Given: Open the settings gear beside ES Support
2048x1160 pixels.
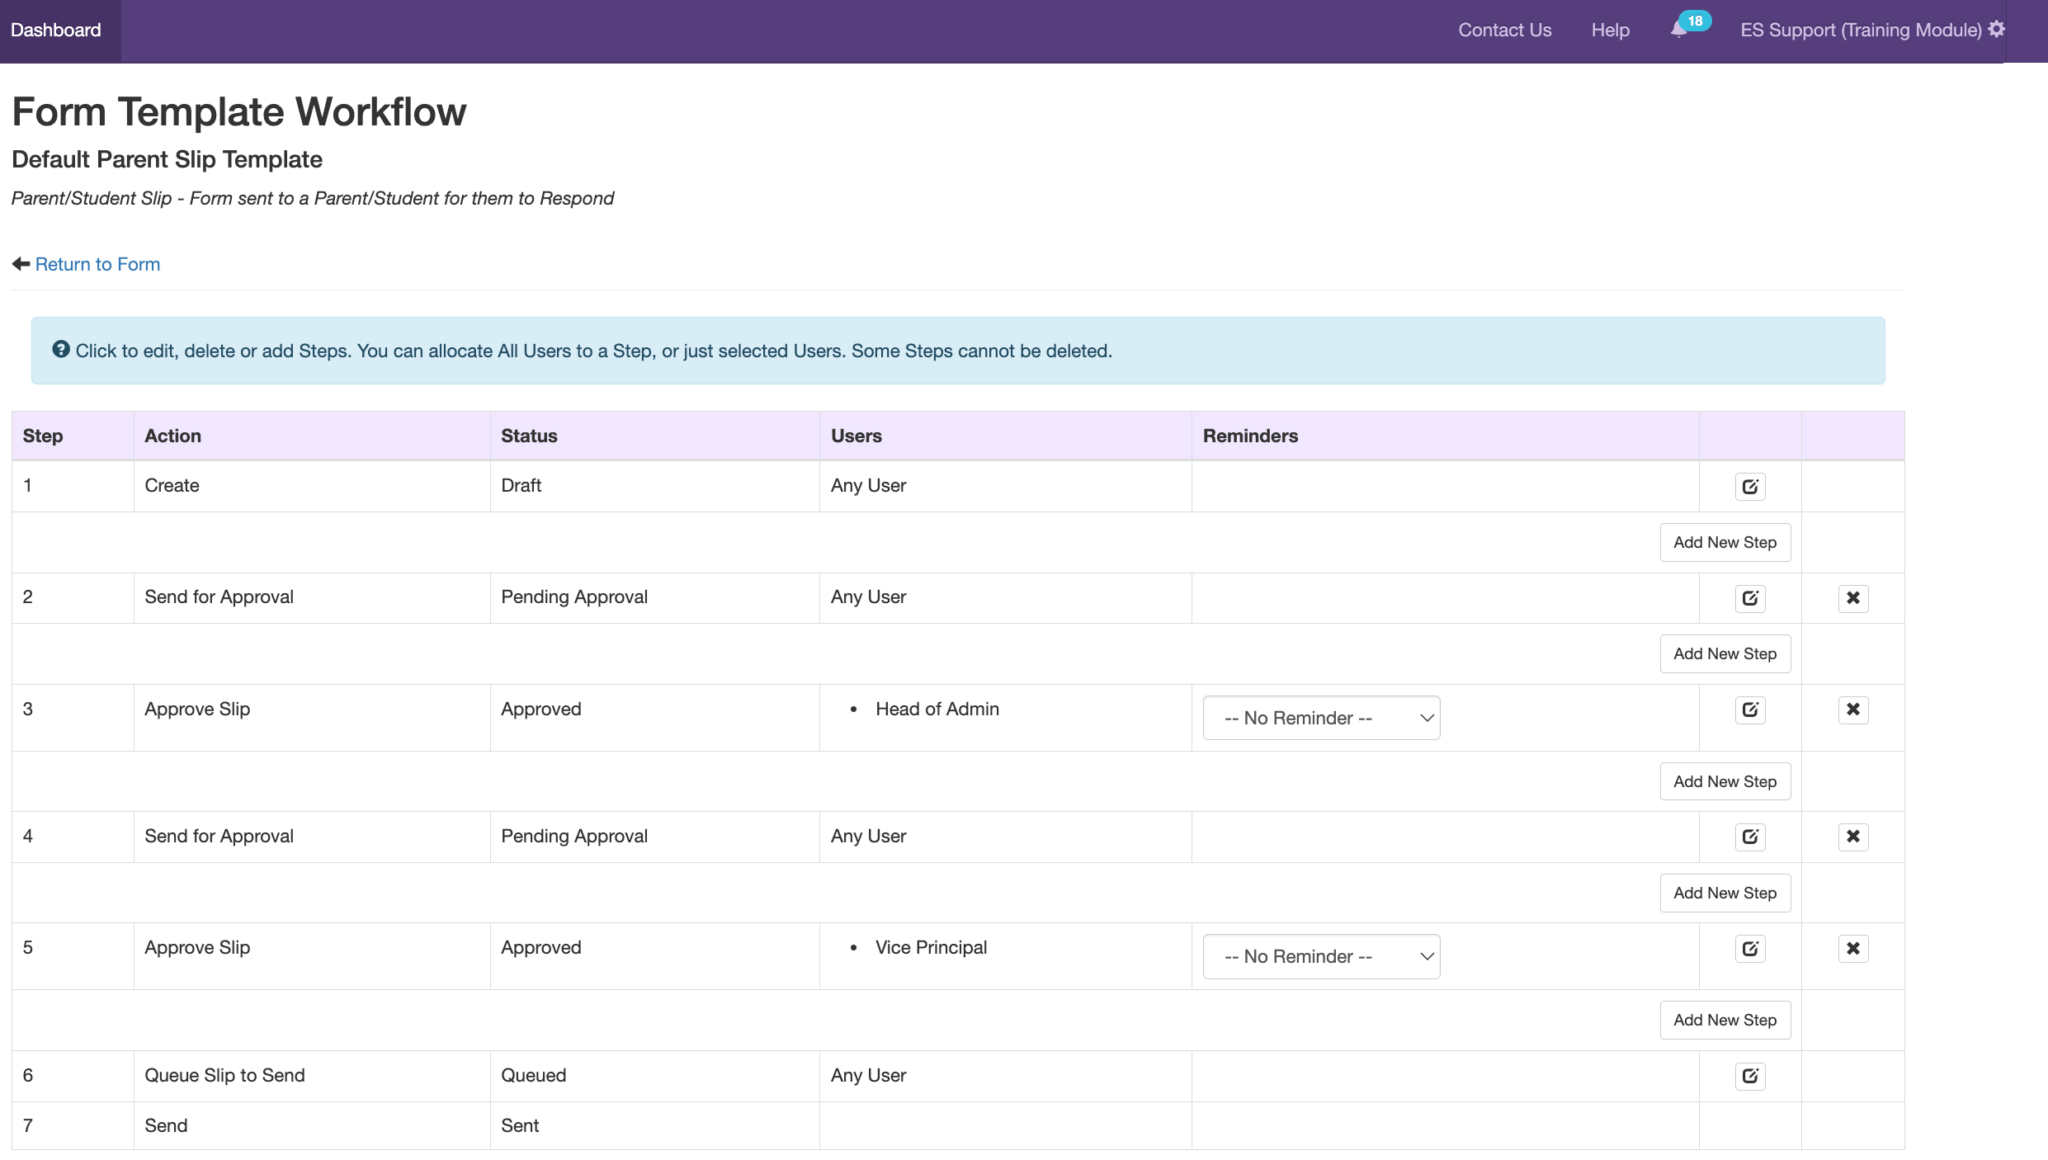Looking at the screenshot, I should click(x=1997, y=30).
